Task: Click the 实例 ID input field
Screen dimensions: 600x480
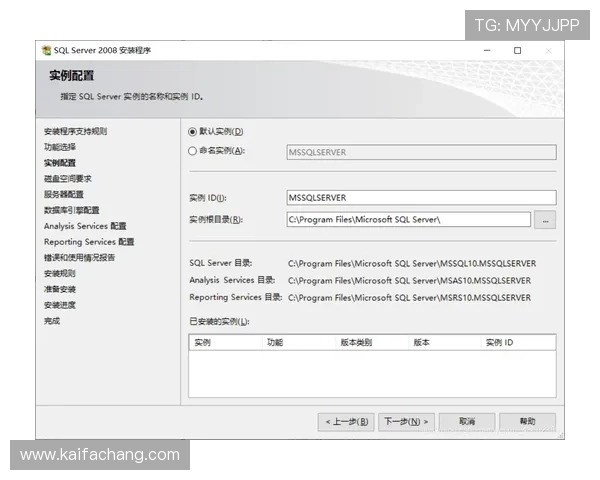Action: pyautogui.click(x=421, y=198)
